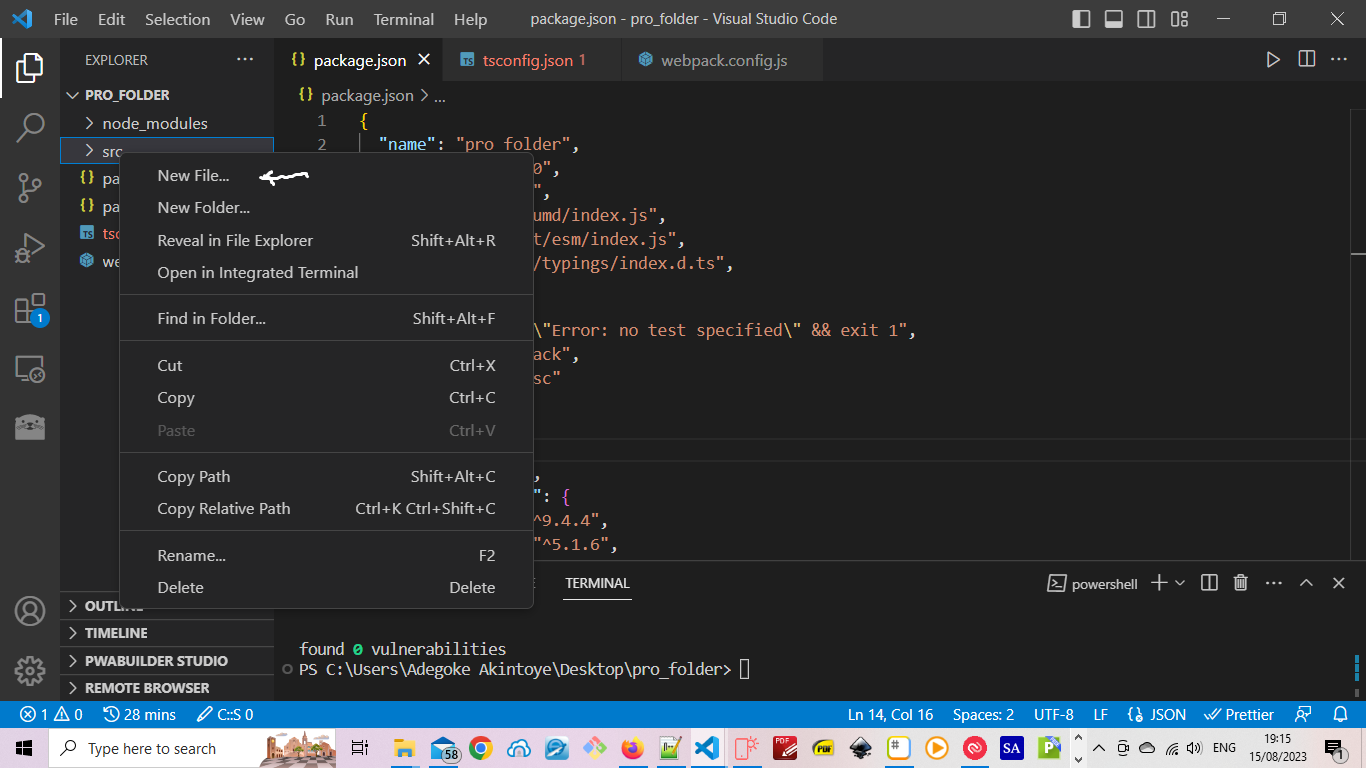Click the Accounts icon
The height and width of the screenshot is (768, 1366).
tap(30, 611)
